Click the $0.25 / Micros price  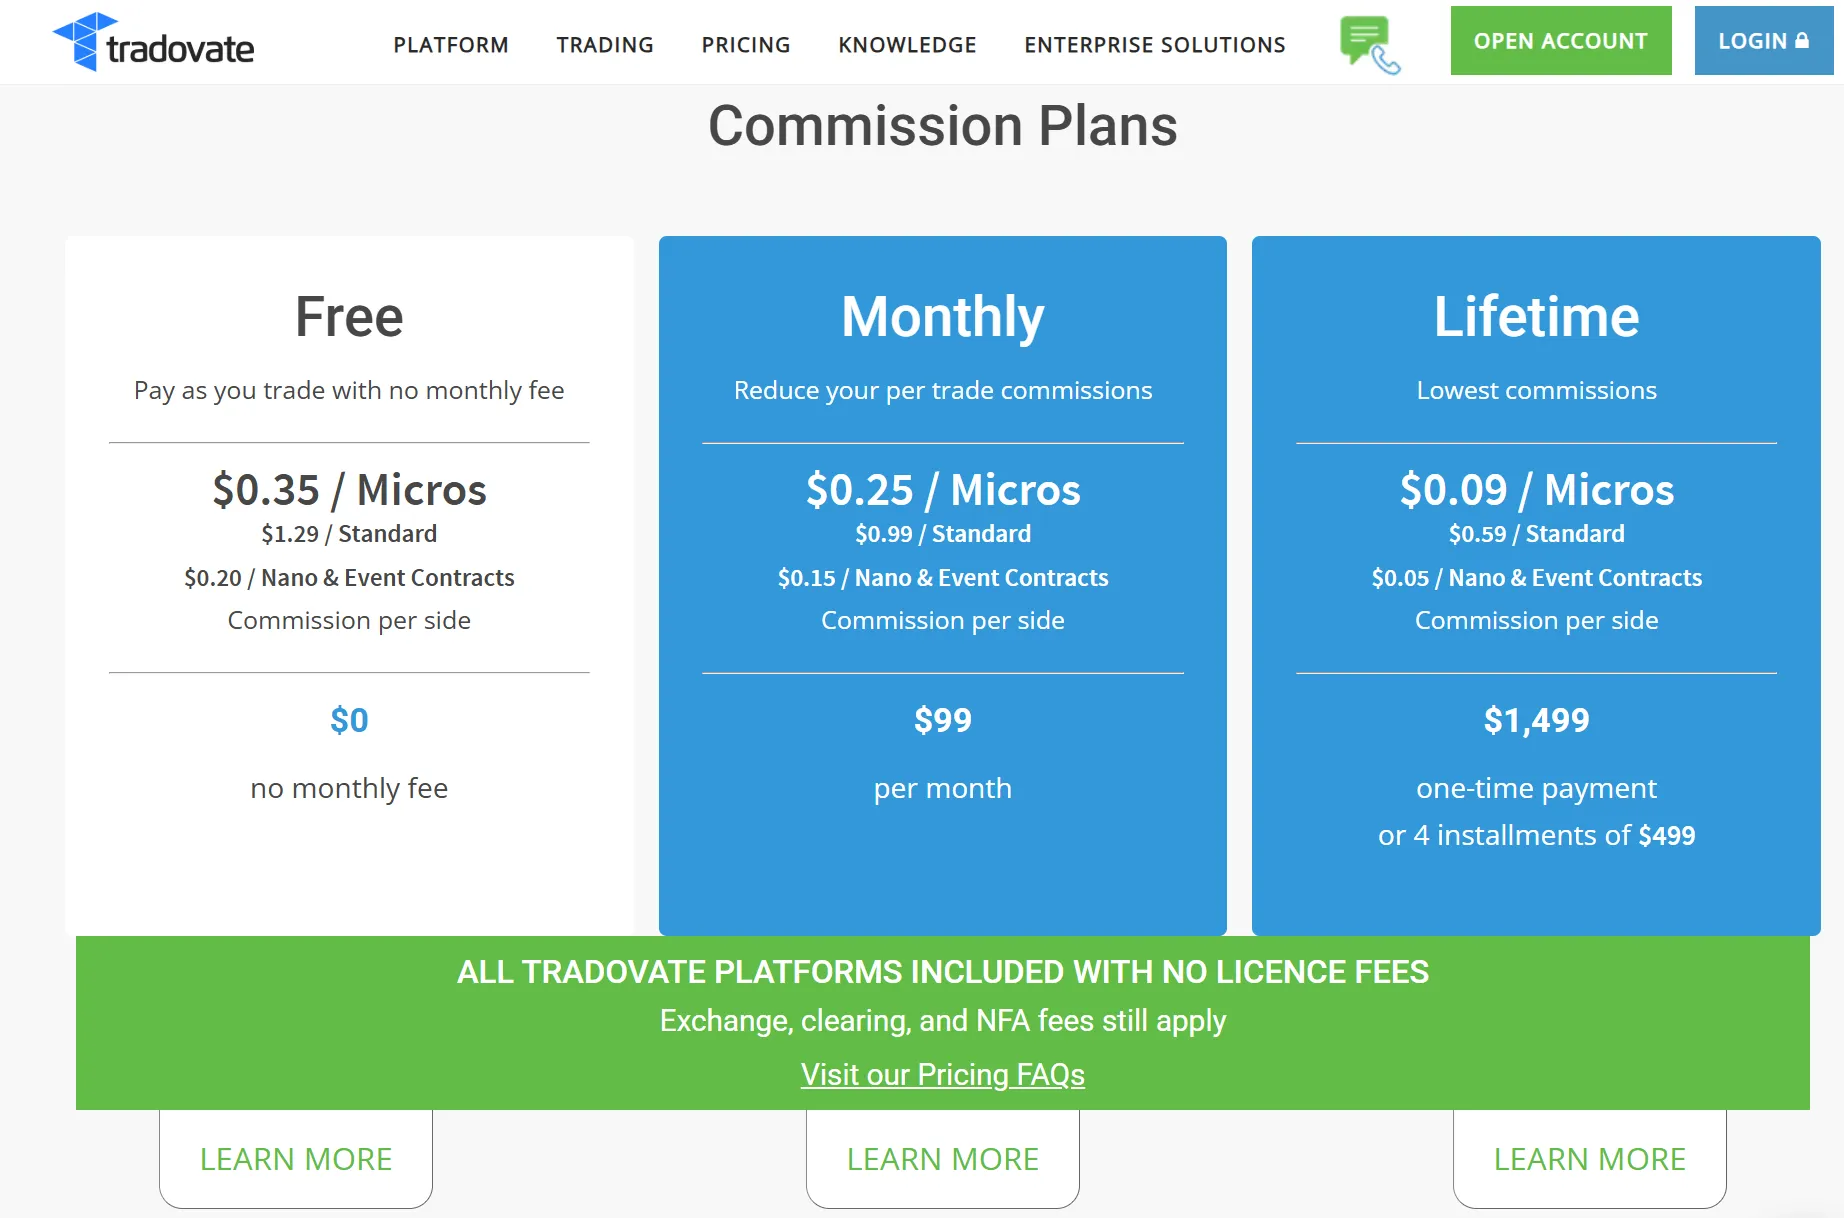(x=943, y=490)
